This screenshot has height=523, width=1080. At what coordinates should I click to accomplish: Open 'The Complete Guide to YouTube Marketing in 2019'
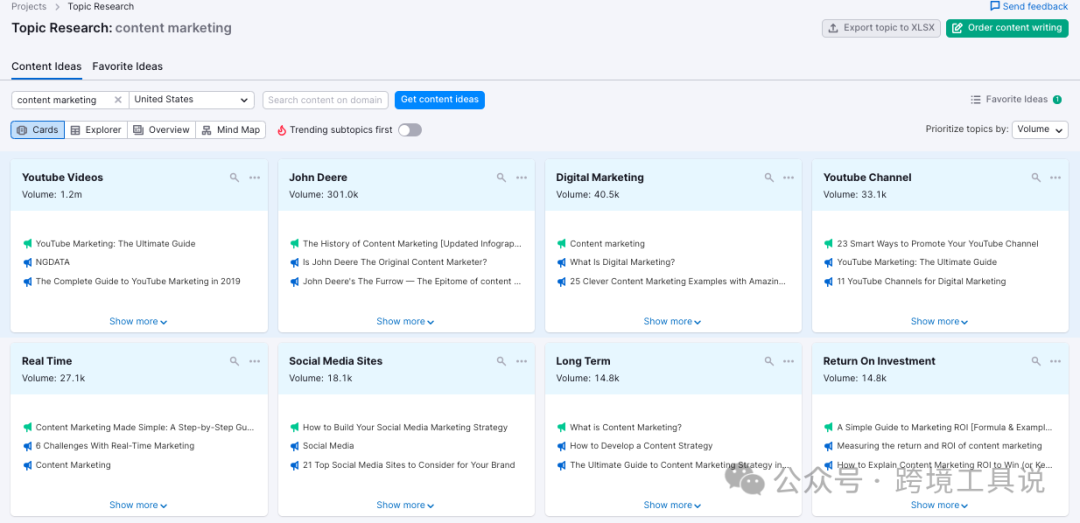pos(138,282)
